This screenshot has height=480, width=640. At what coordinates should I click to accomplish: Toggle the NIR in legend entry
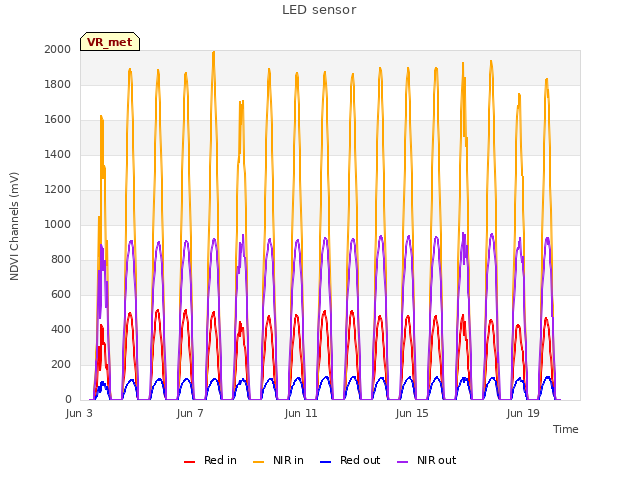click(x=278, y=460)
